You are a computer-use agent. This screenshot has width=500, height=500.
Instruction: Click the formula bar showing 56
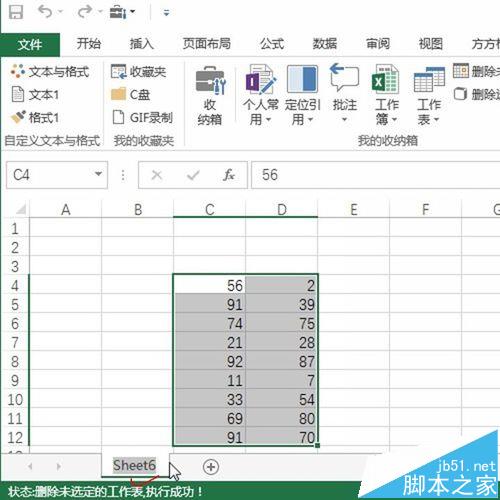click(375, 175)
